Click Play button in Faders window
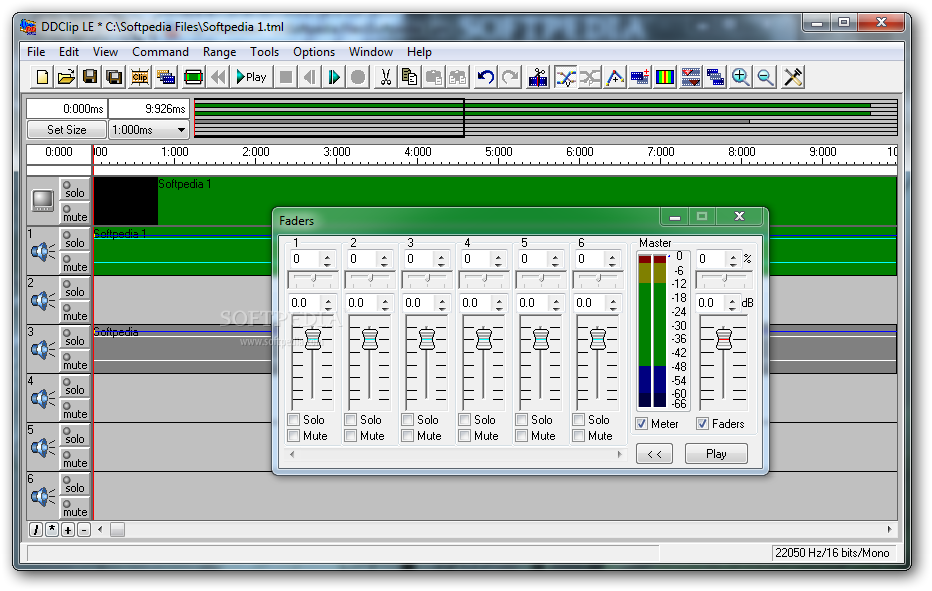 coord(716,454)
